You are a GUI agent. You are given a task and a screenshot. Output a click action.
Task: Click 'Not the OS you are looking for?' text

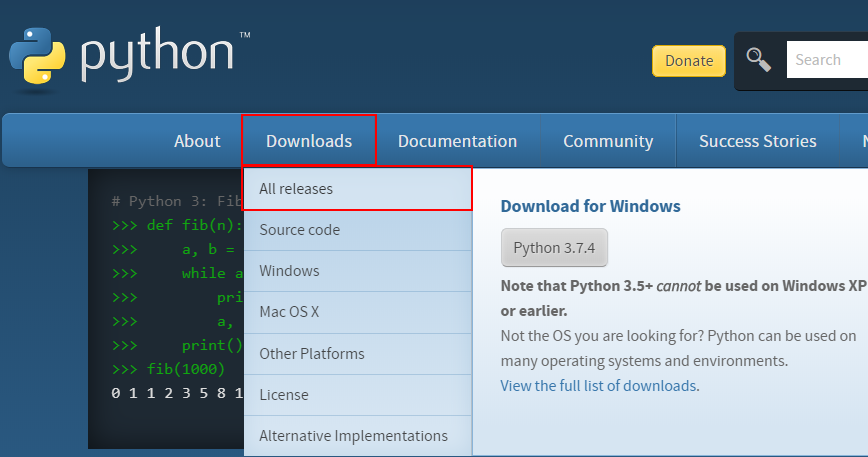tap(602, 336)
